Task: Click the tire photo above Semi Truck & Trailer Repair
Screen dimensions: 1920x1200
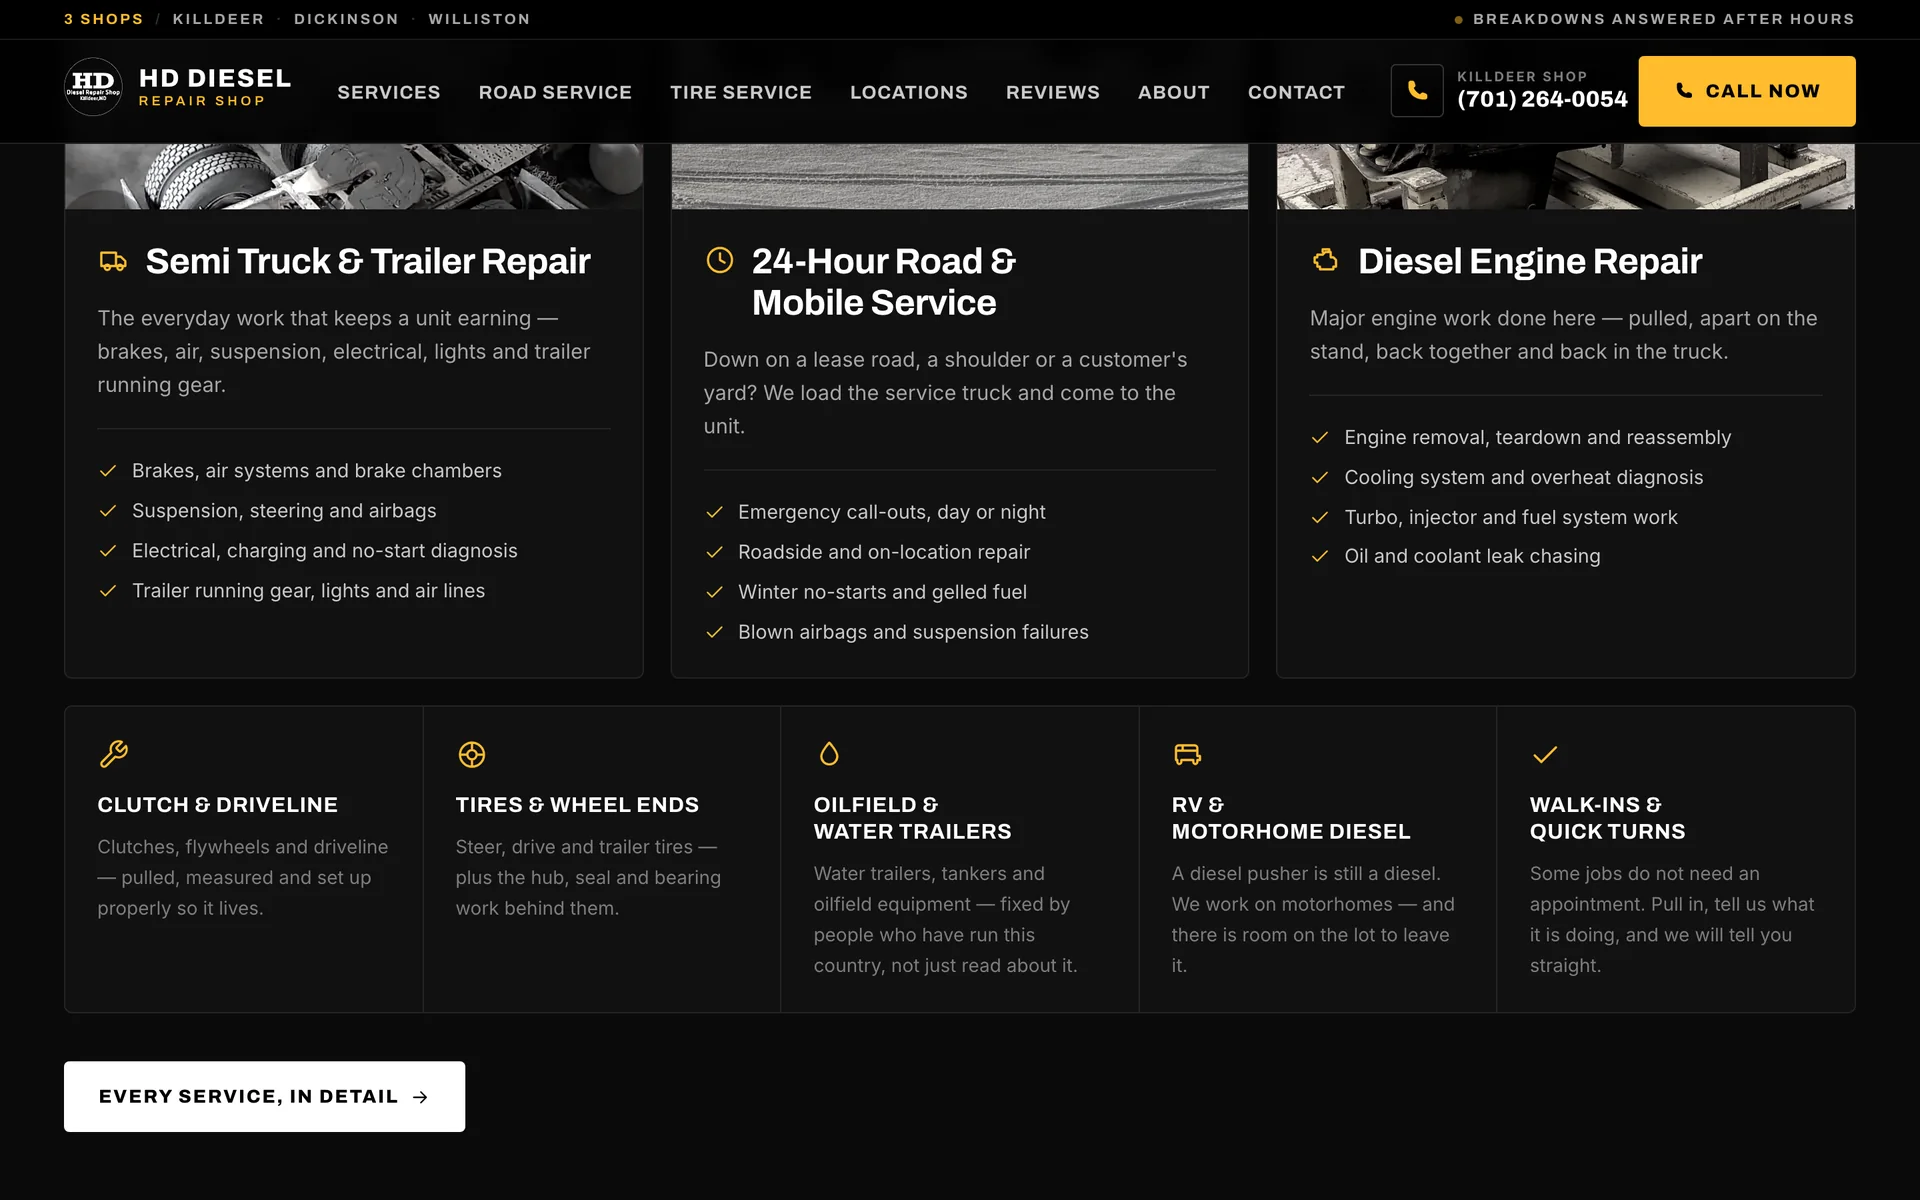Action: [354, 176]
